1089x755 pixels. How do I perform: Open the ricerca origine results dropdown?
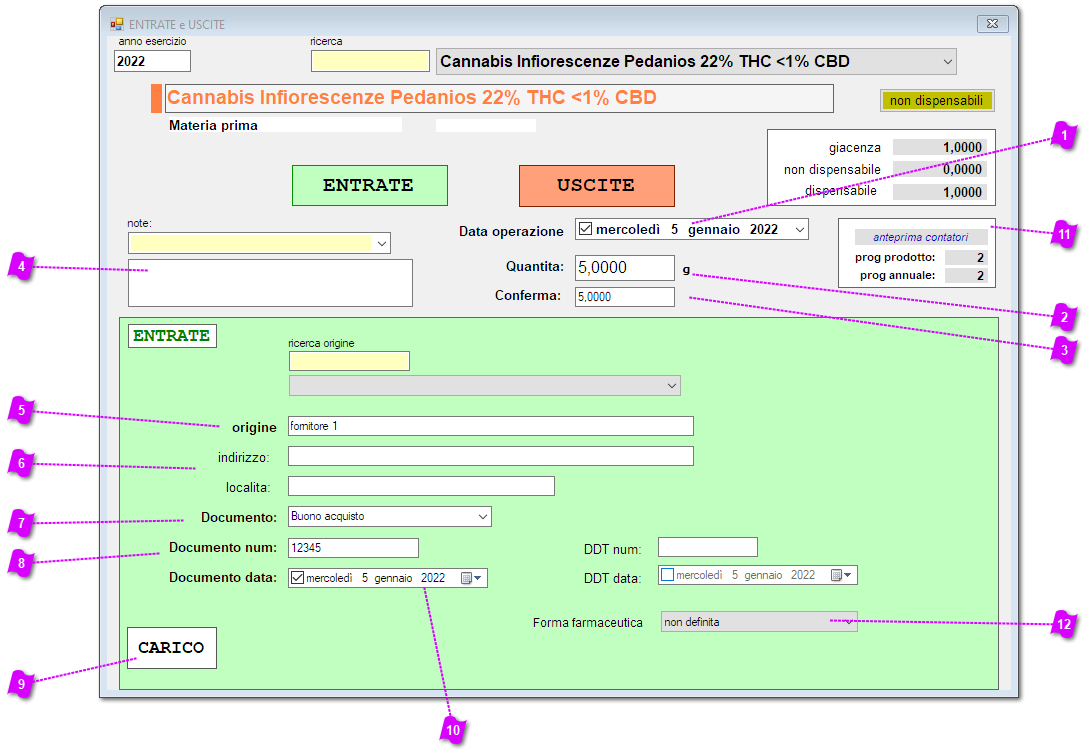[x=672, y=386]
